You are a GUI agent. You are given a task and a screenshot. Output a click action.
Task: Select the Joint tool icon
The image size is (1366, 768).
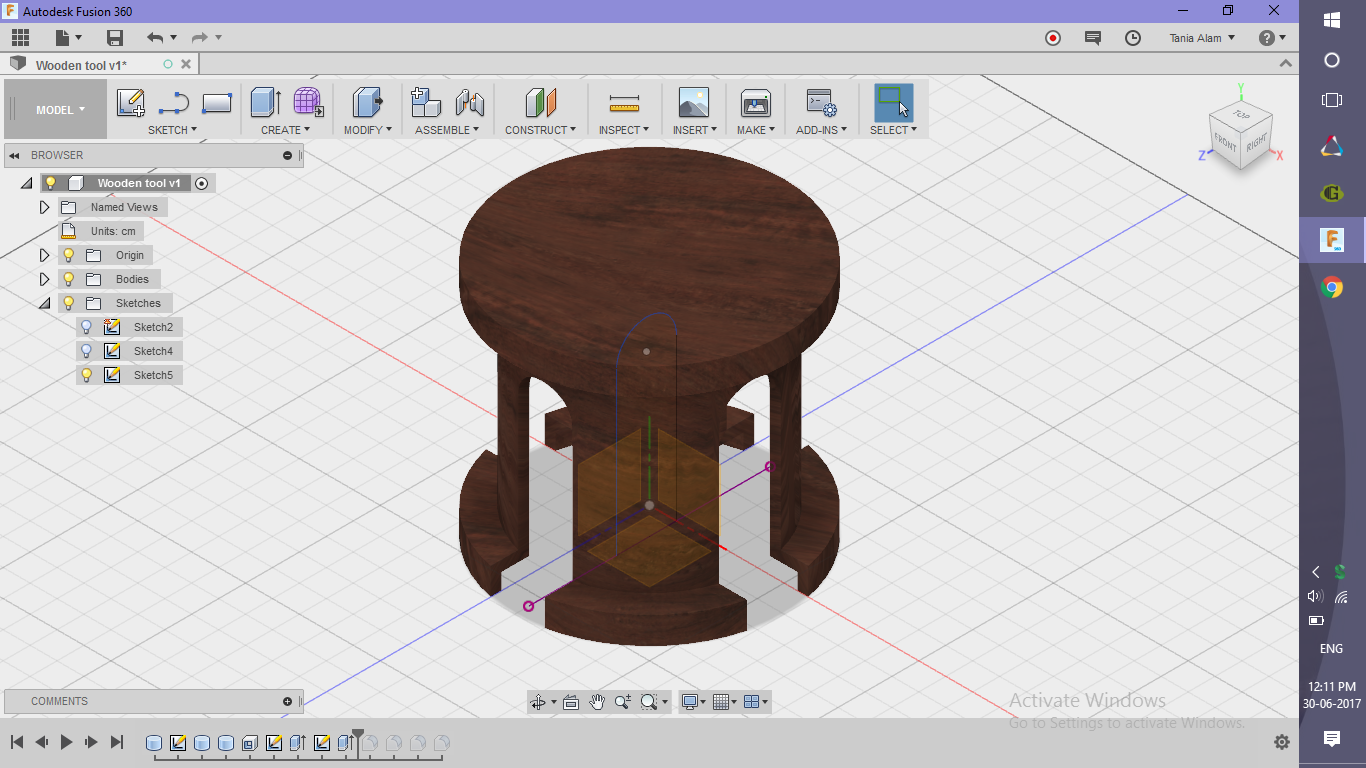[469, 102]
